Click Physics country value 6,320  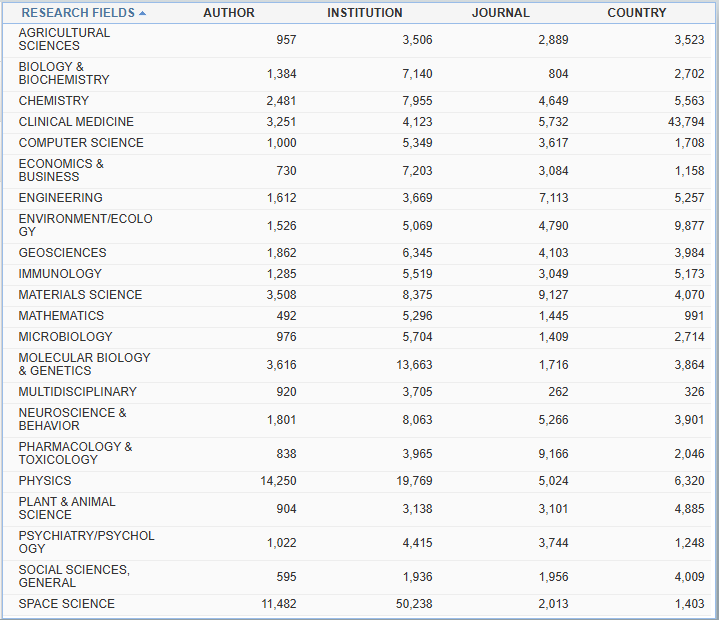[689, 481]
